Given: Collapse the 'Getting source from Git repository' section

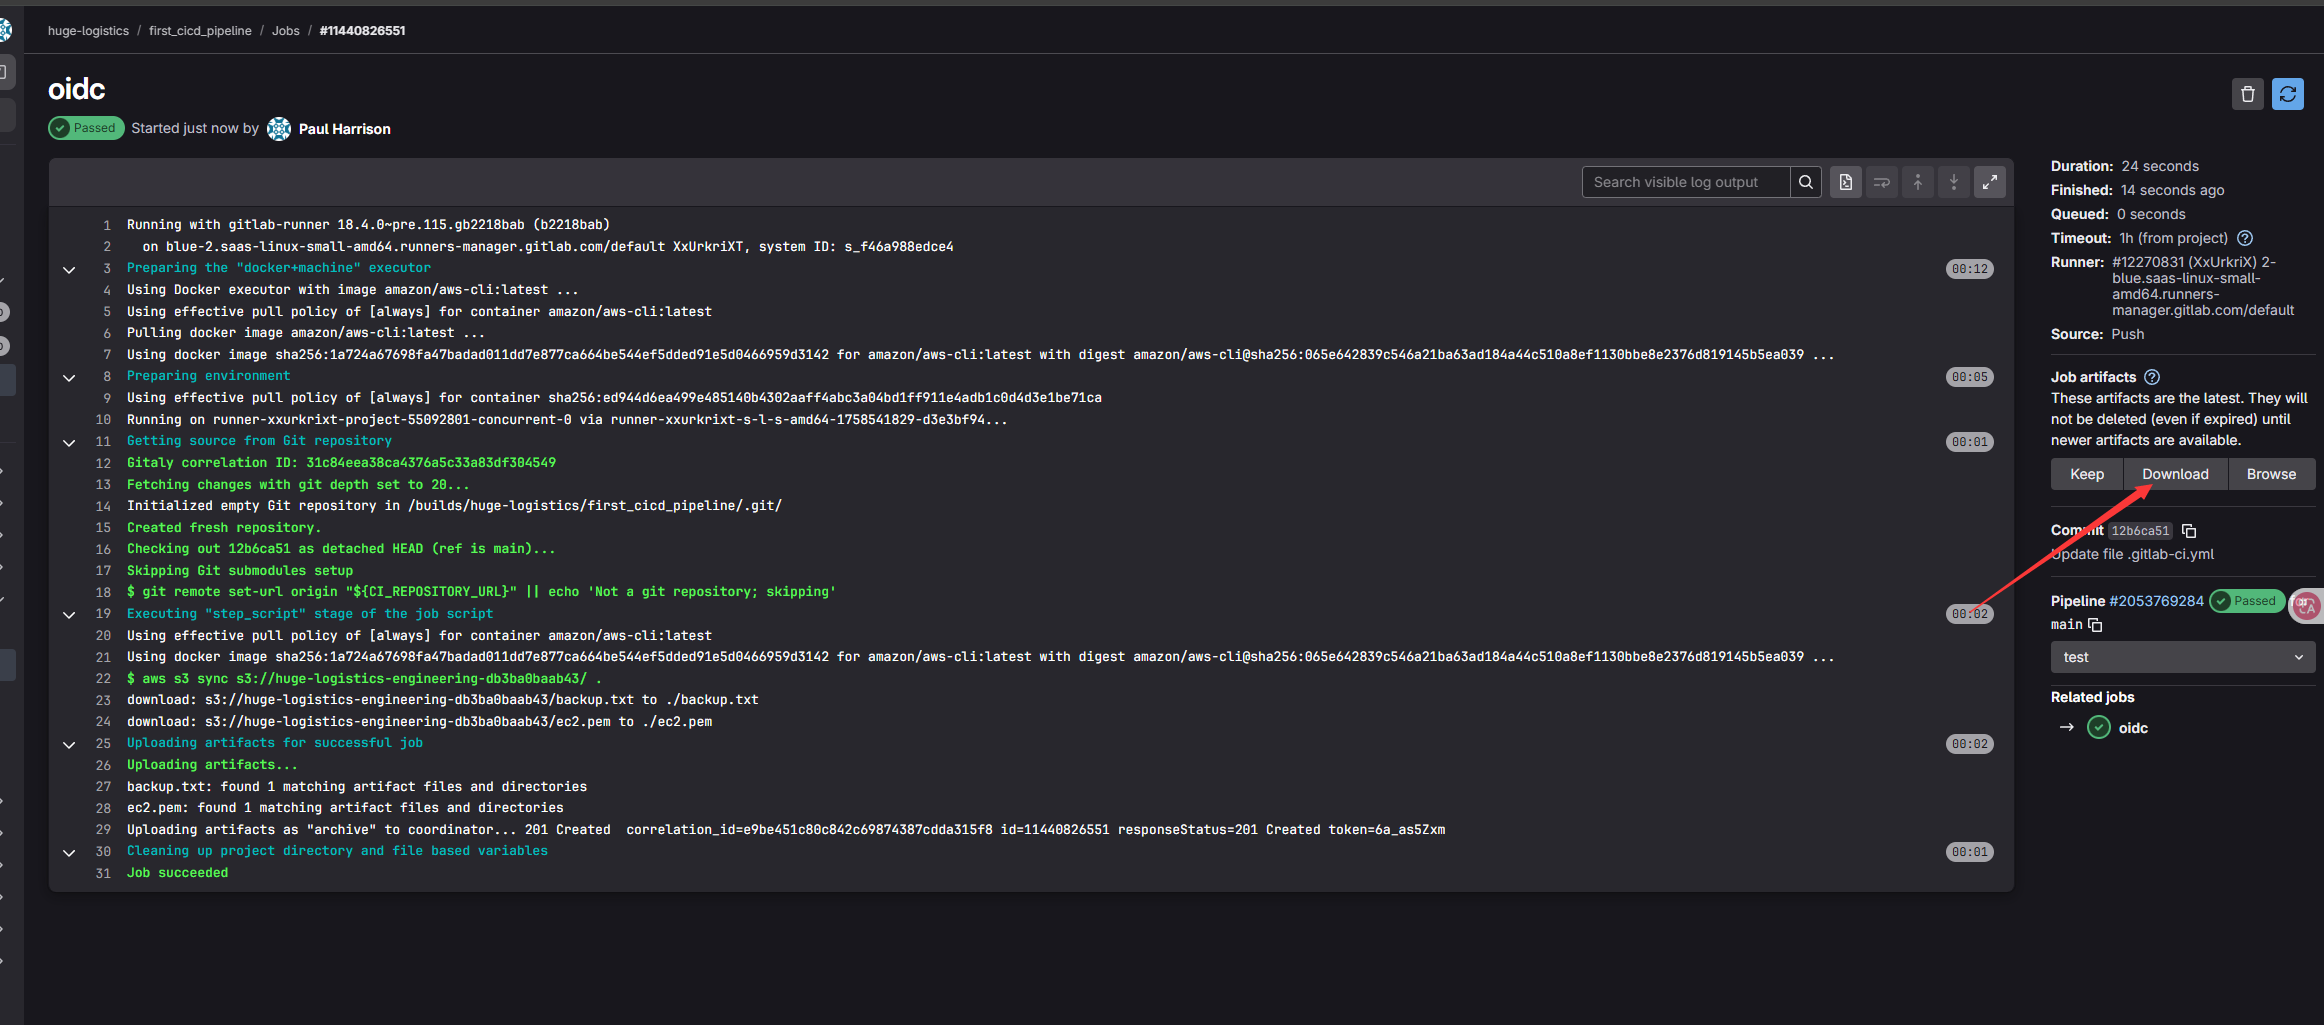Looking at the screenshot, I should [x=69, y=442].
